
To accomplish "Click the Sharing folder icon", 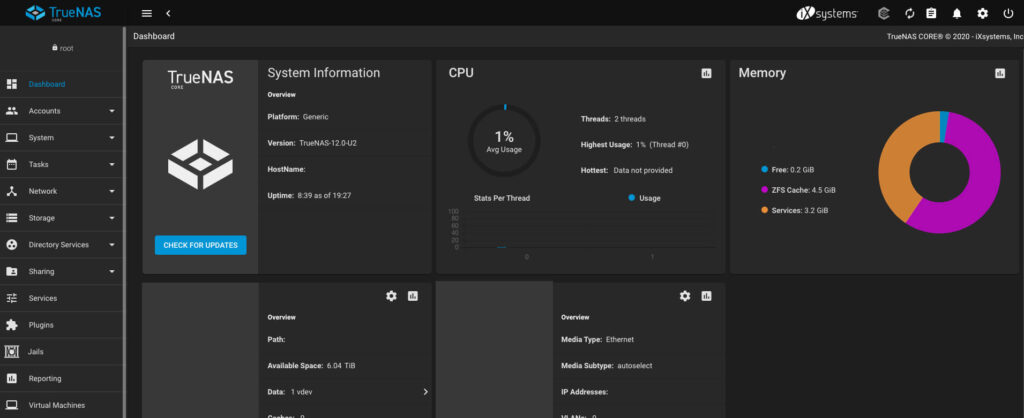I will 11,272.
